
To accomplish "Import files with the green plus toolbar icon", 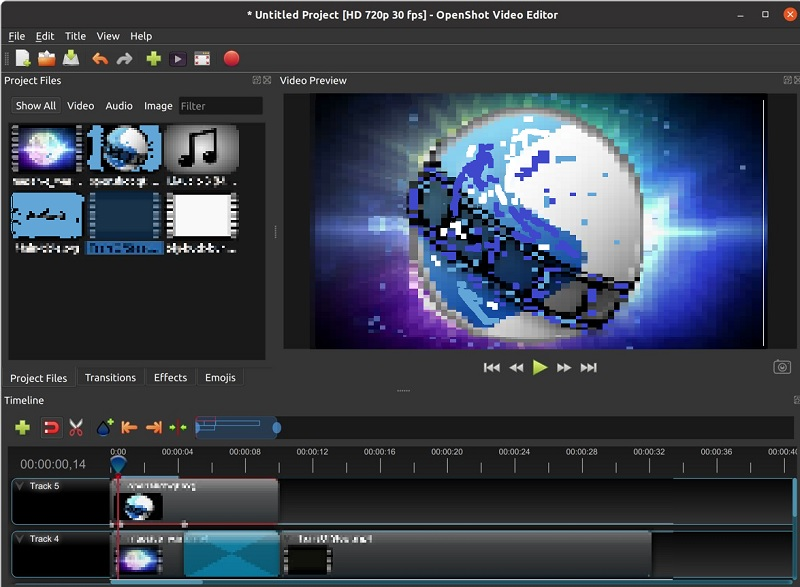I will click(x=154, y=59).
